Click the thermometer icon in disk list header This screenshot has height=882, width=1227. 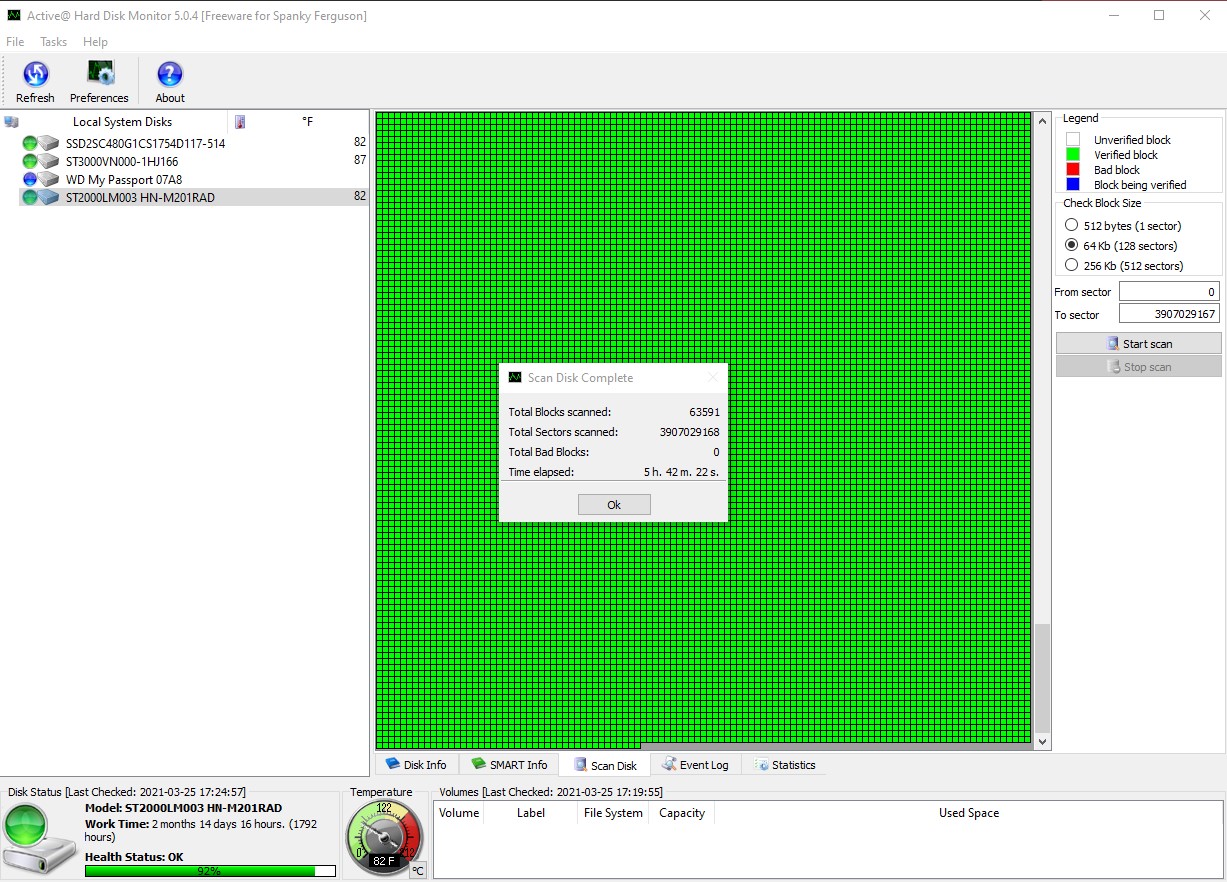240,122
